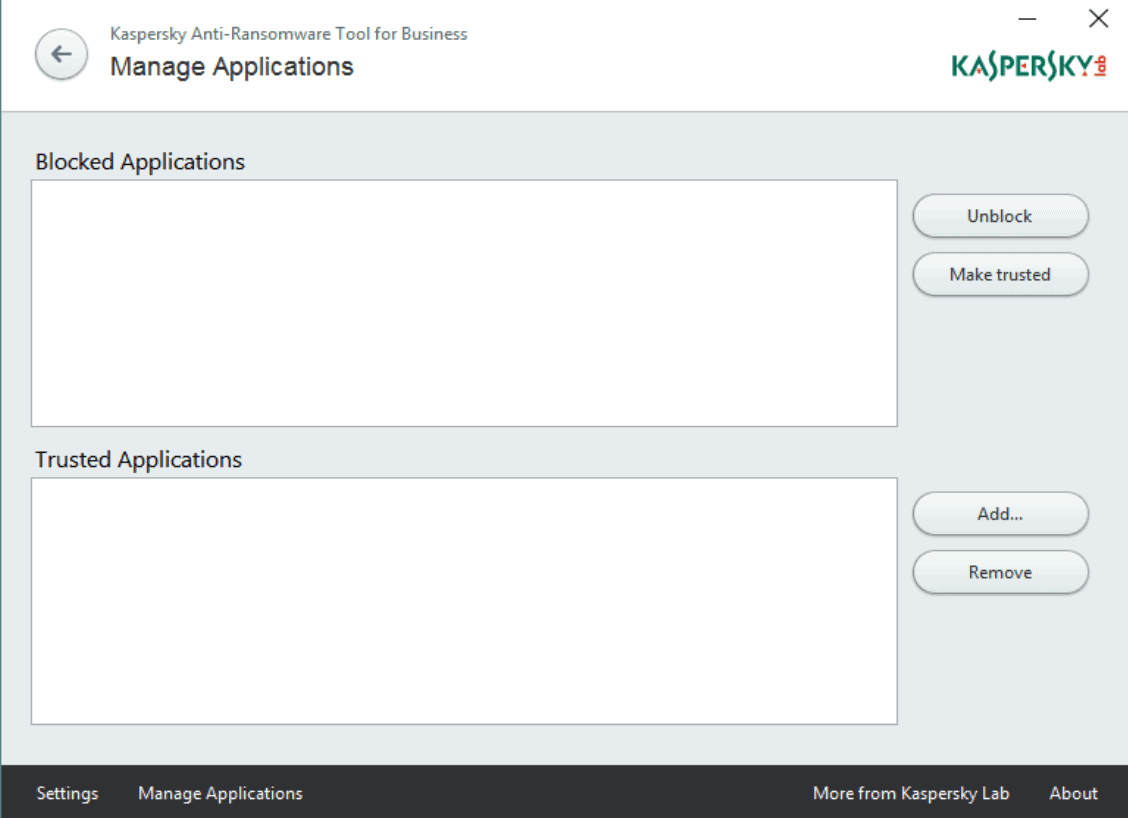Screen dimensions: 1128x818
Task: Click the Unblock button
Action: (x=1000, y=216)
